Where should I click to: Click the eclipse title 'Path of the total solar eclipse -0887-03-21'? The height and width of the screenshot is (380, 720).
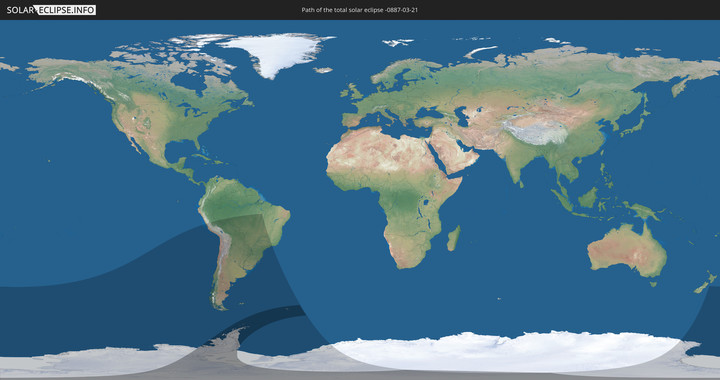click(360, 10)
